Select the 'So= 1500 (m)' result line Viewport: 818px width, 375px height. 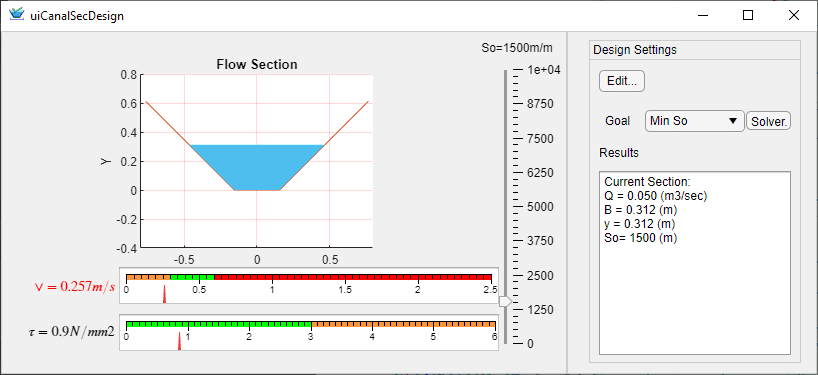(641, 238)
